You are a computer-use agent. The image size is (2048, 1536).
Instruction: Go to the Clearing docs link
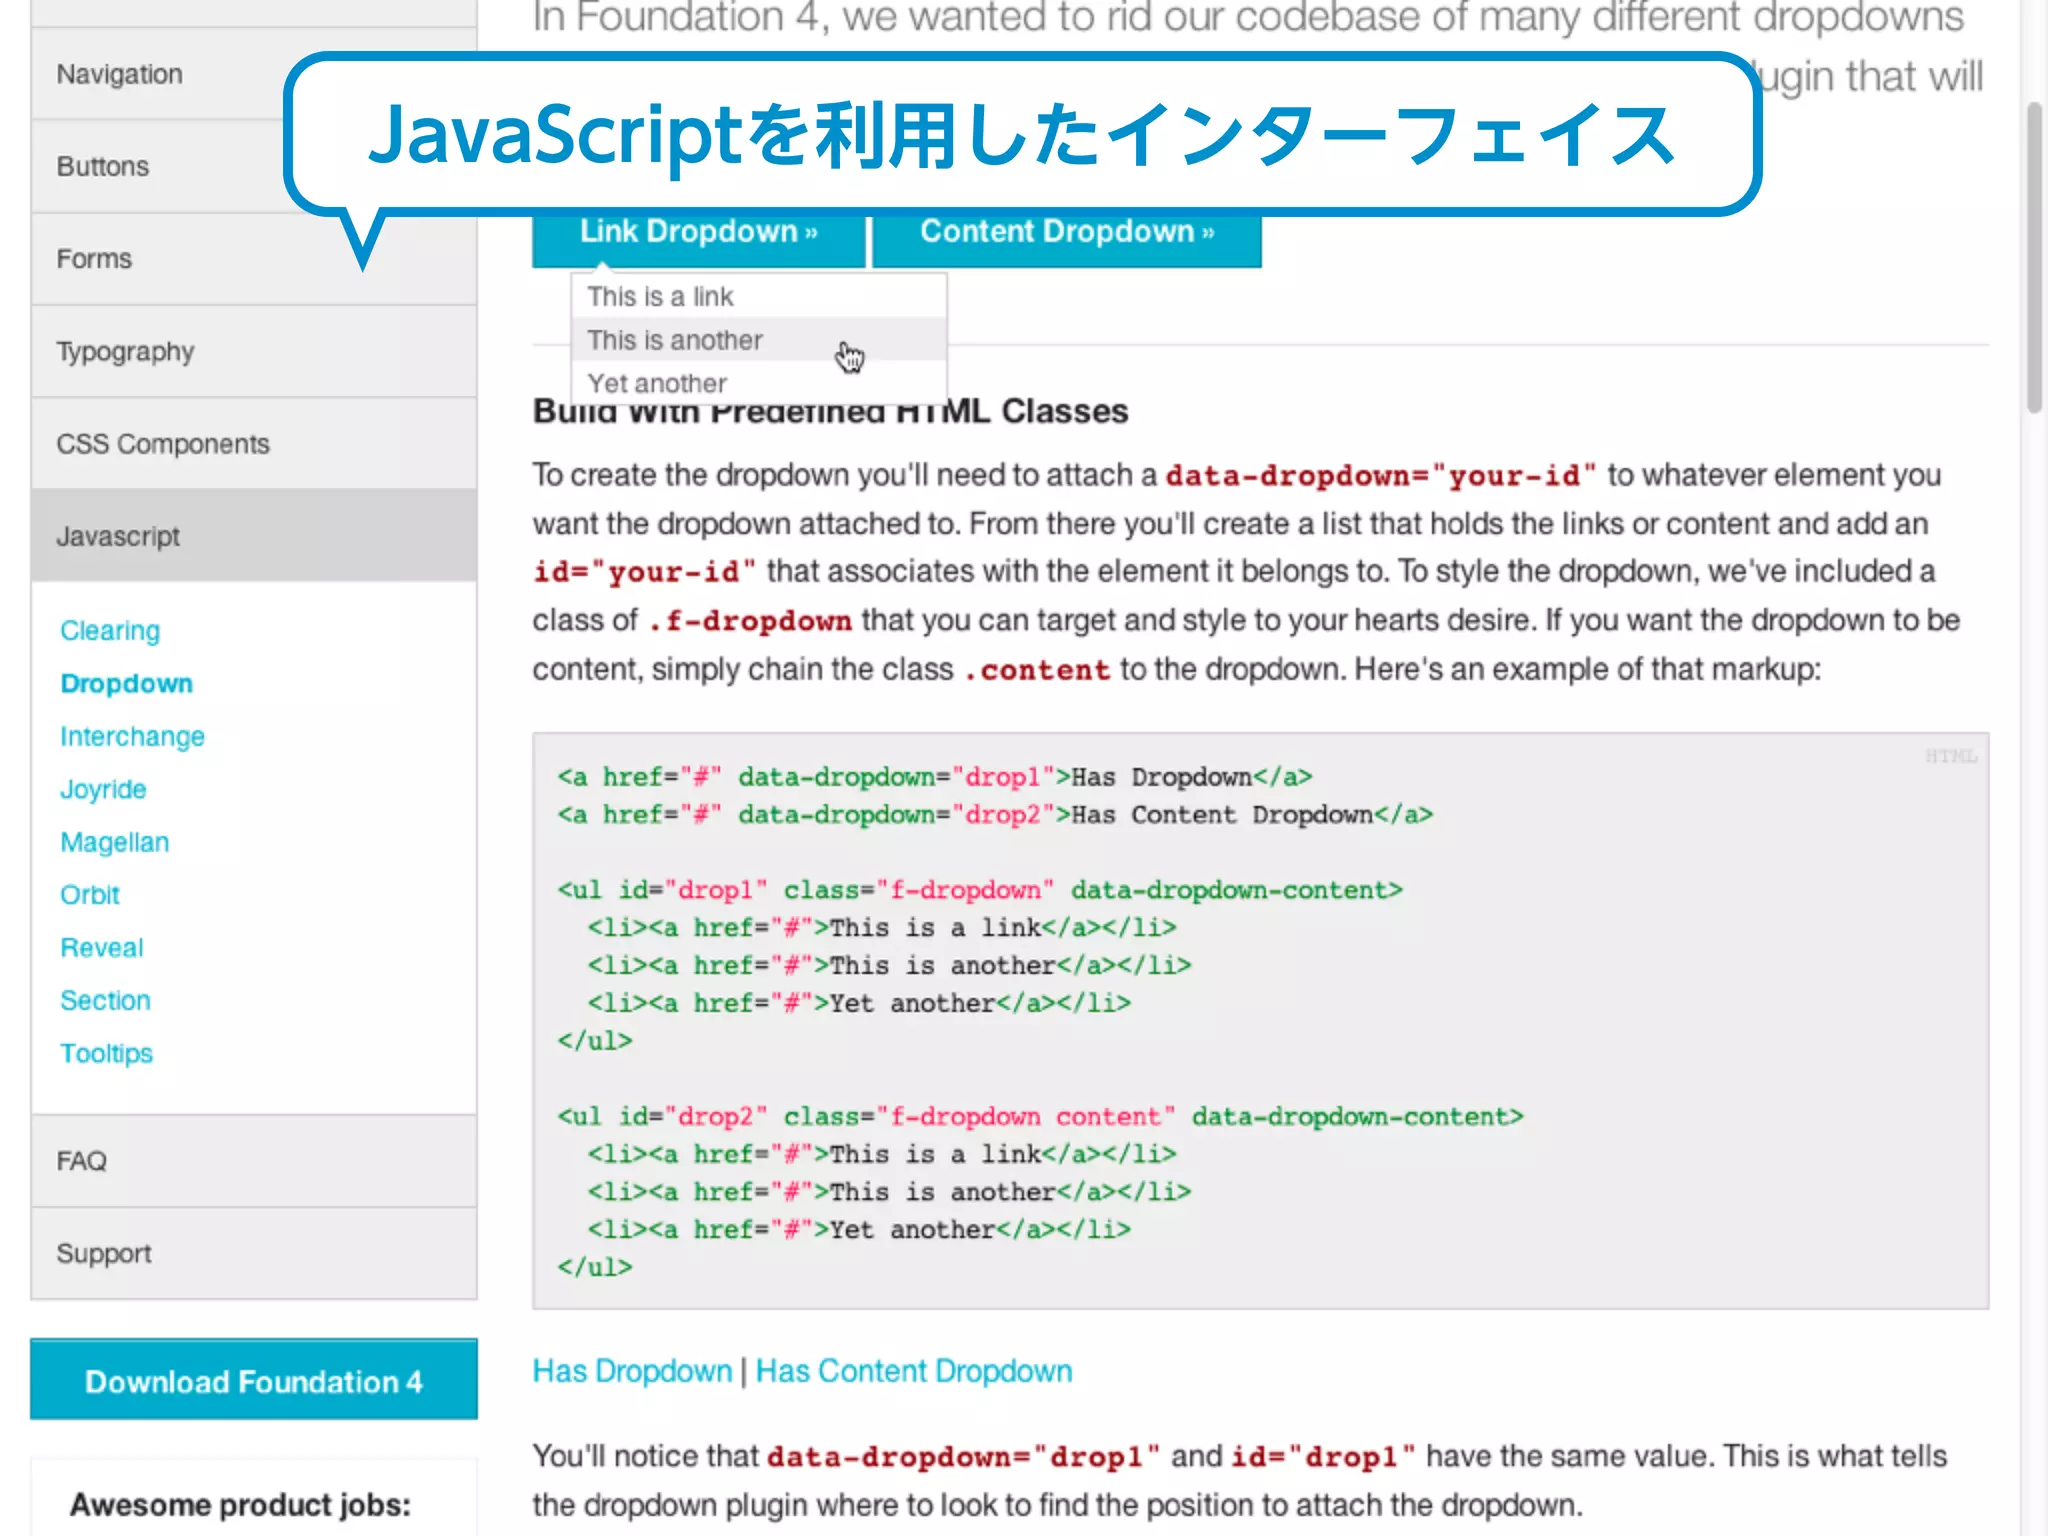pos(110,630)
